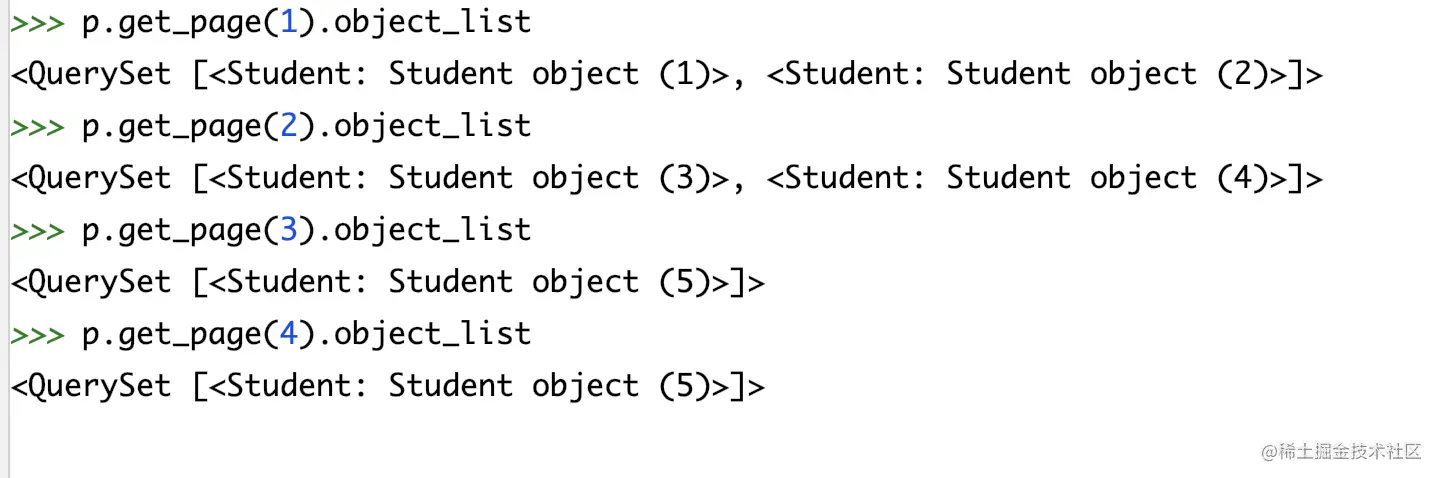Screen dimensions: 1438x478
Task: Click object_list after get_page(1)
Action: click(432, 23)
